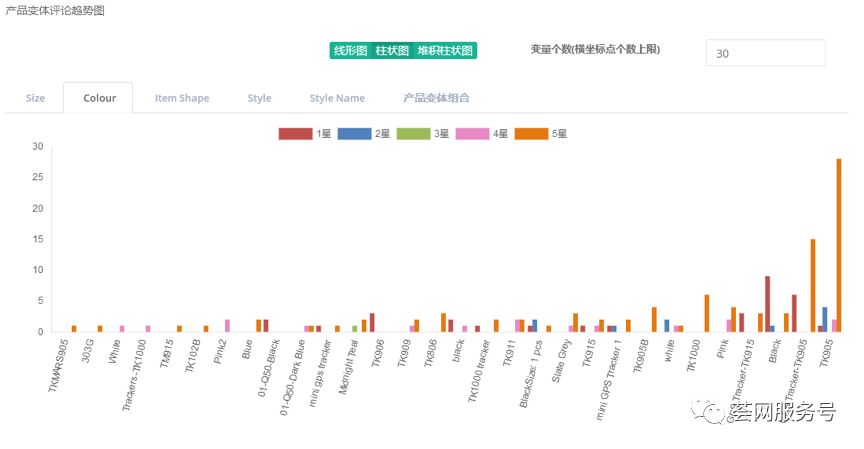Click the orange TK1000 bar
The height and width of the screenshot is (449, 864).
(x=706, y=313)
